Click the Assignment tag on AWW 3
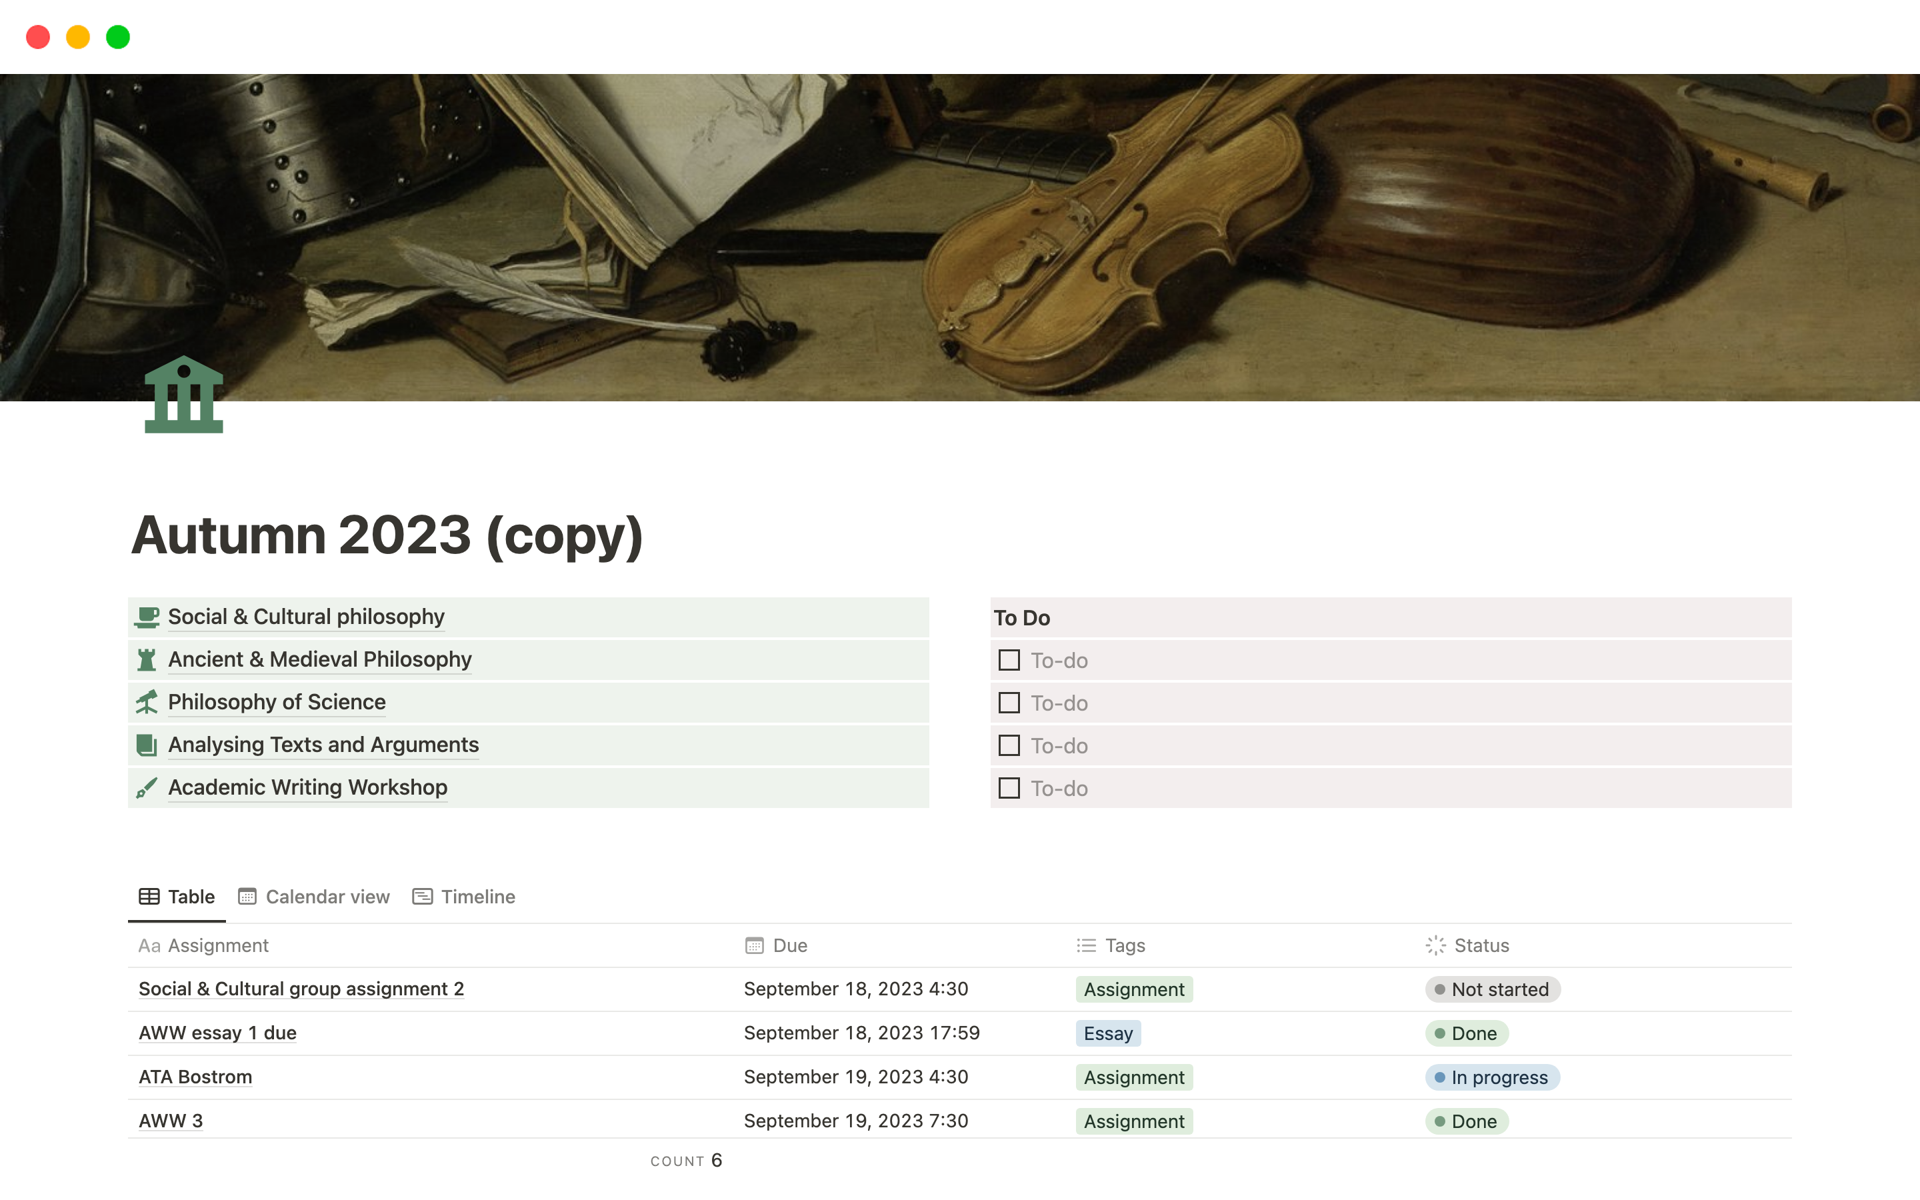 (x=1132, y=1121)
